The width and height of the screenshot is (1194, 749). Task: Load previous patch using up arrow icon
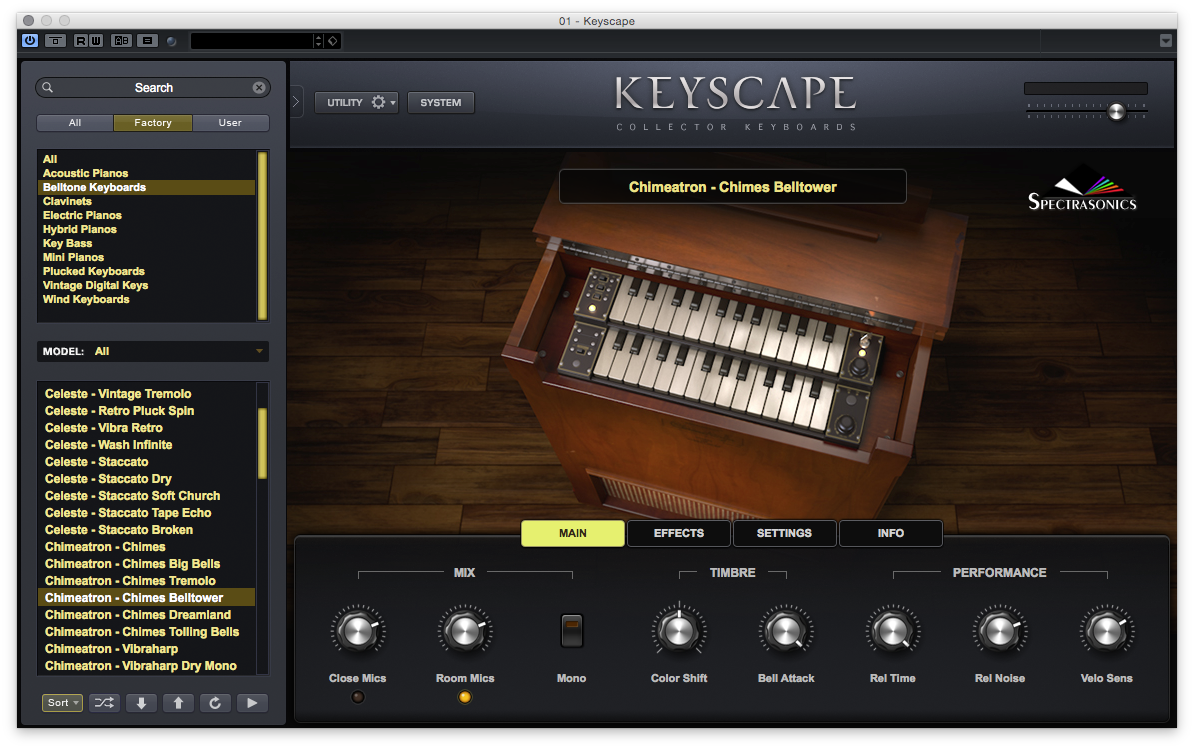coord(178,703)
